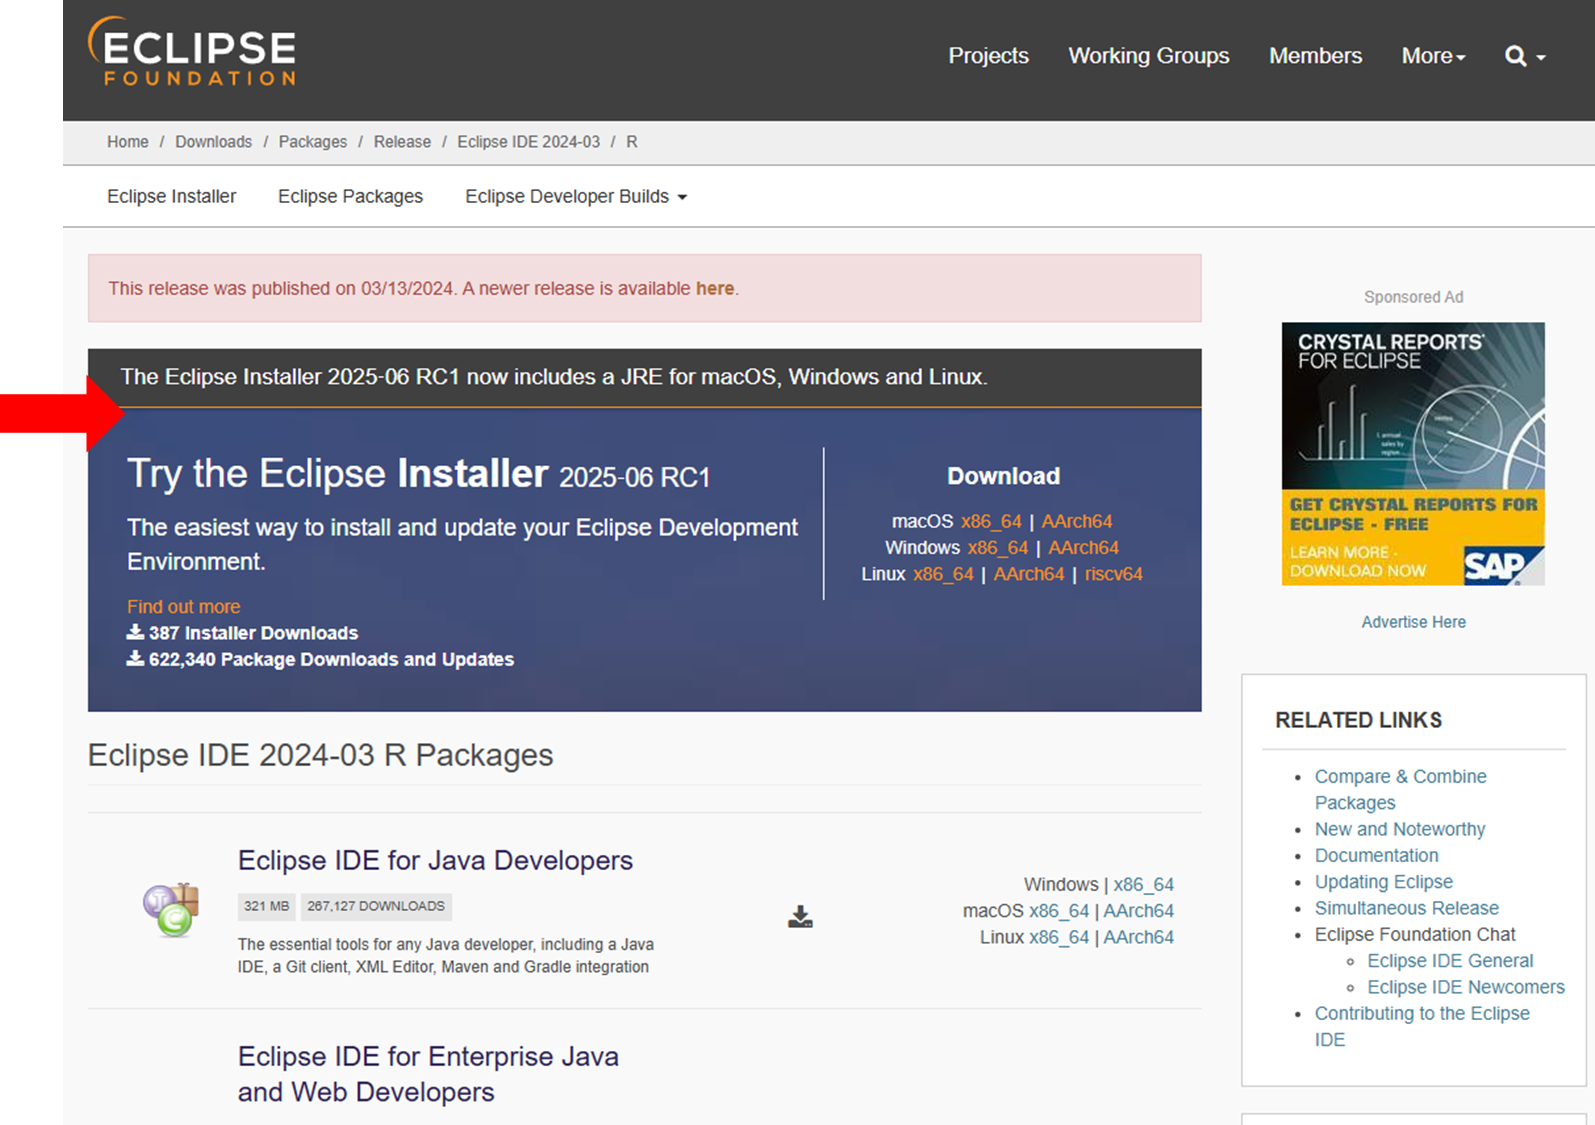Open the Documentation related link

(x=1376, y=855)
